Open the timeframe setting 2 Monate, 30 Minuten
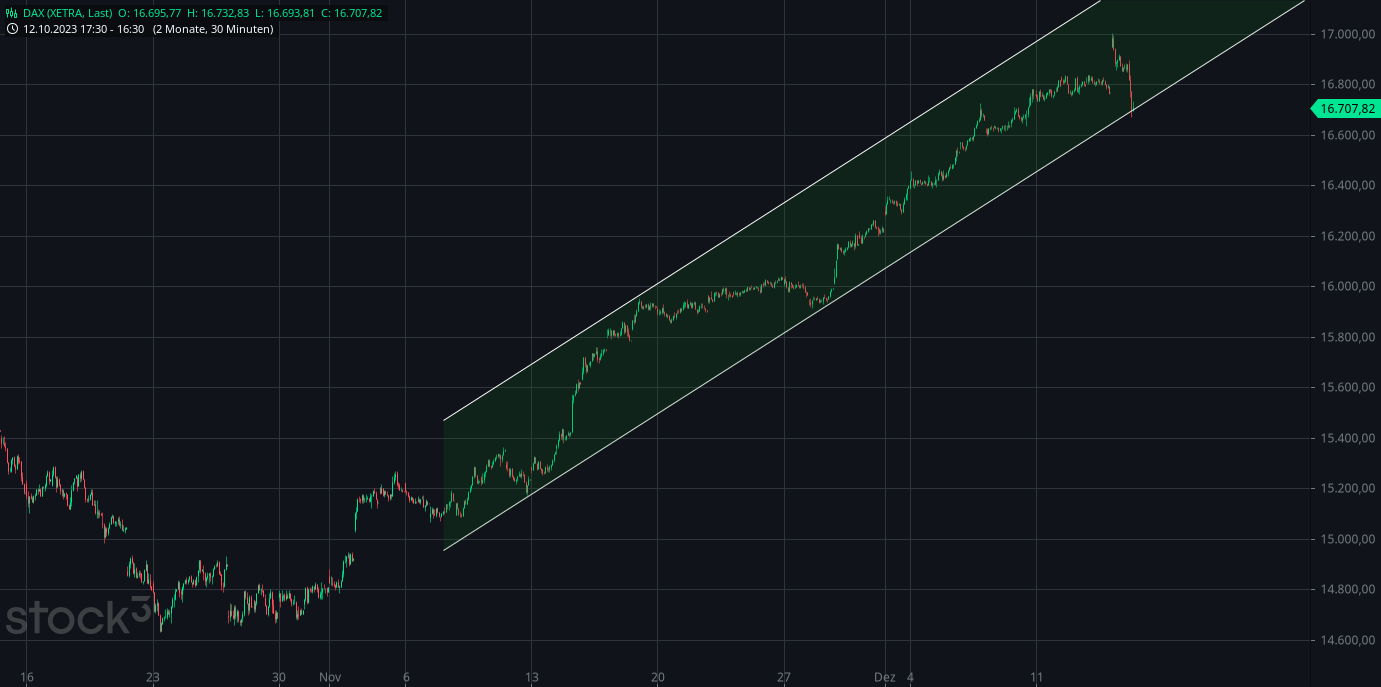This screenshot has height=687, width=1381. click(213, 30)
